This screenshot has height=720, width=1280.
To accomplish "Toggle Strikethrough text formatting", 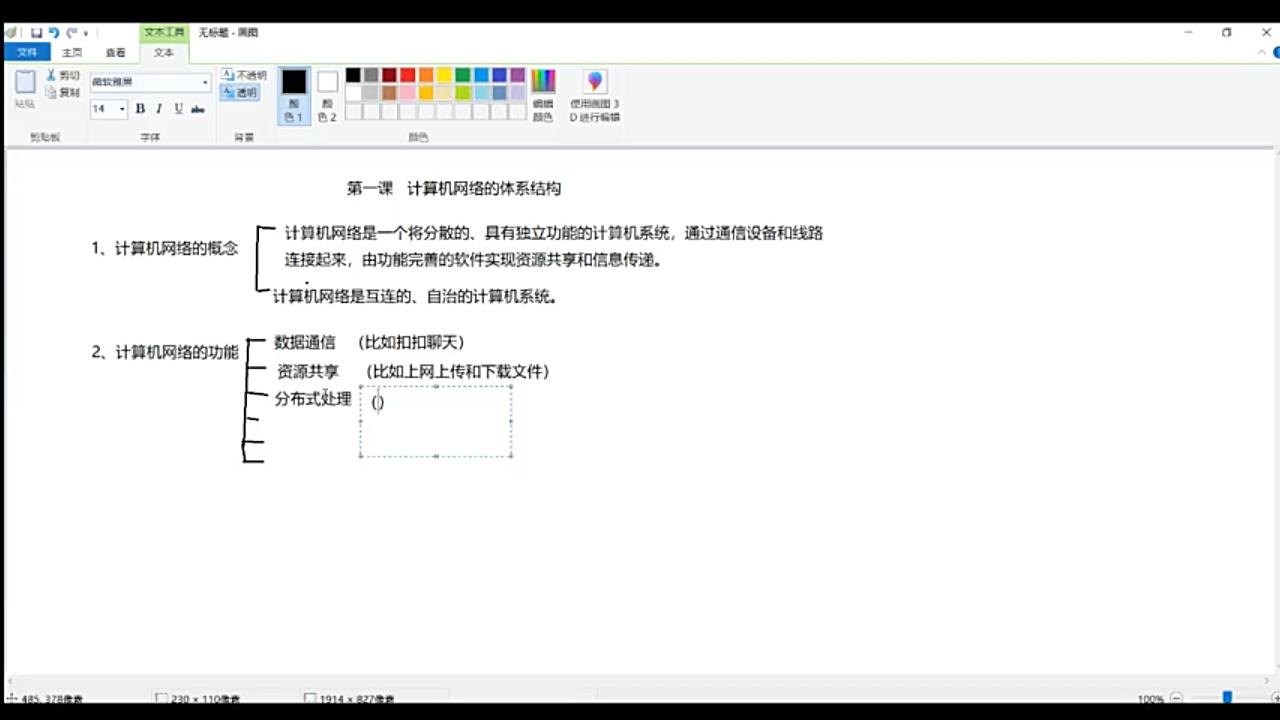I will (x=198, y=108).
